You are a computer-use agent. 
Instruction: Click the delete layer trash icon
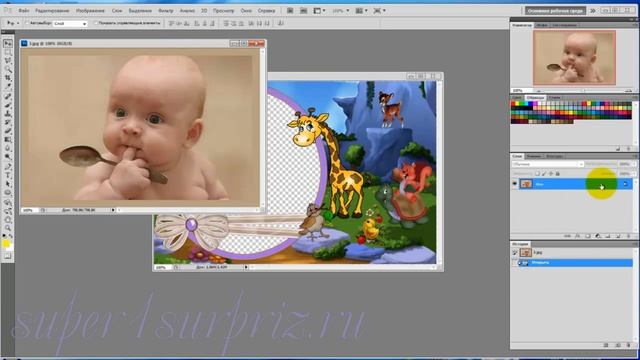click(x=629, y=236)
